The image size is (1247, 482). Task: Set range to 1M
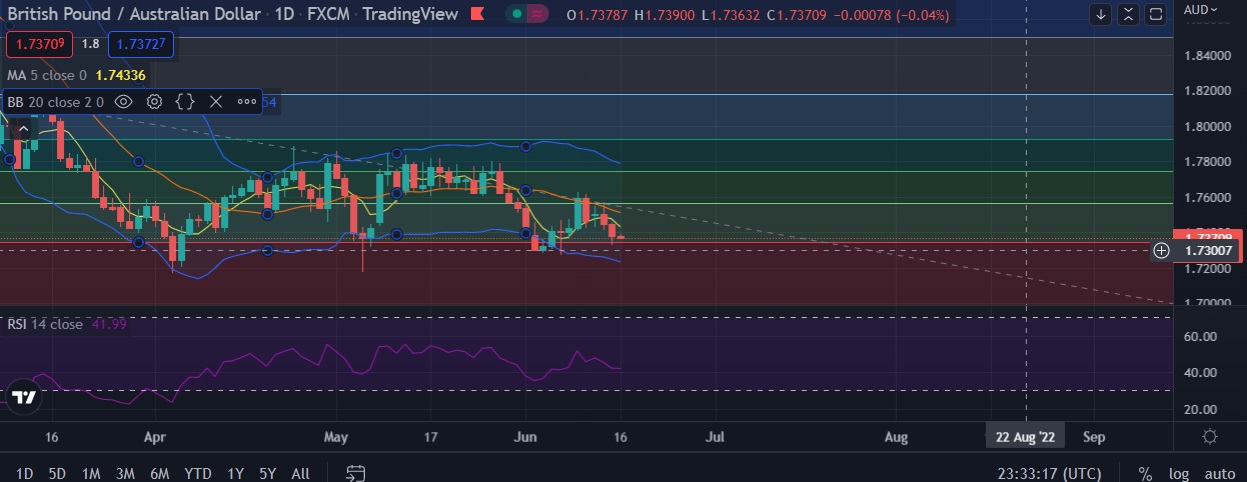tap(91, 472)
